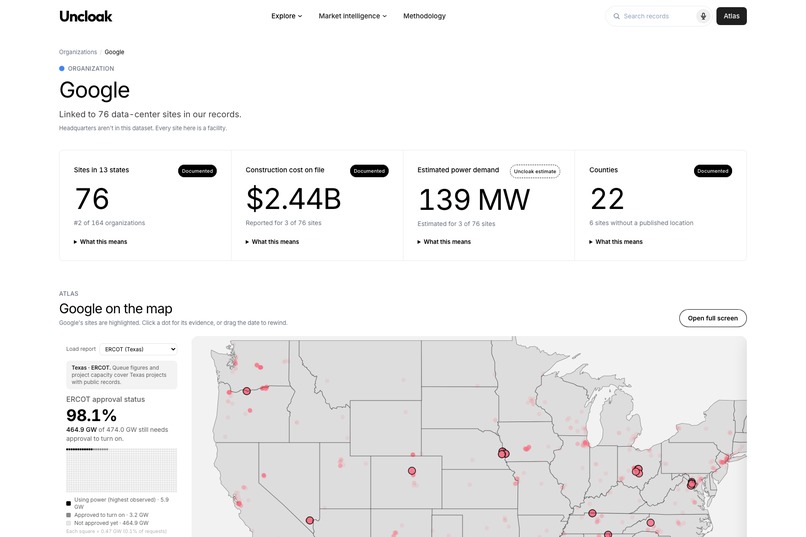Viewport: 806px width, 537px height.
Task: Click the ERCOT approval status dot grid
Action: pyautogui.click(x=121, y=470)
